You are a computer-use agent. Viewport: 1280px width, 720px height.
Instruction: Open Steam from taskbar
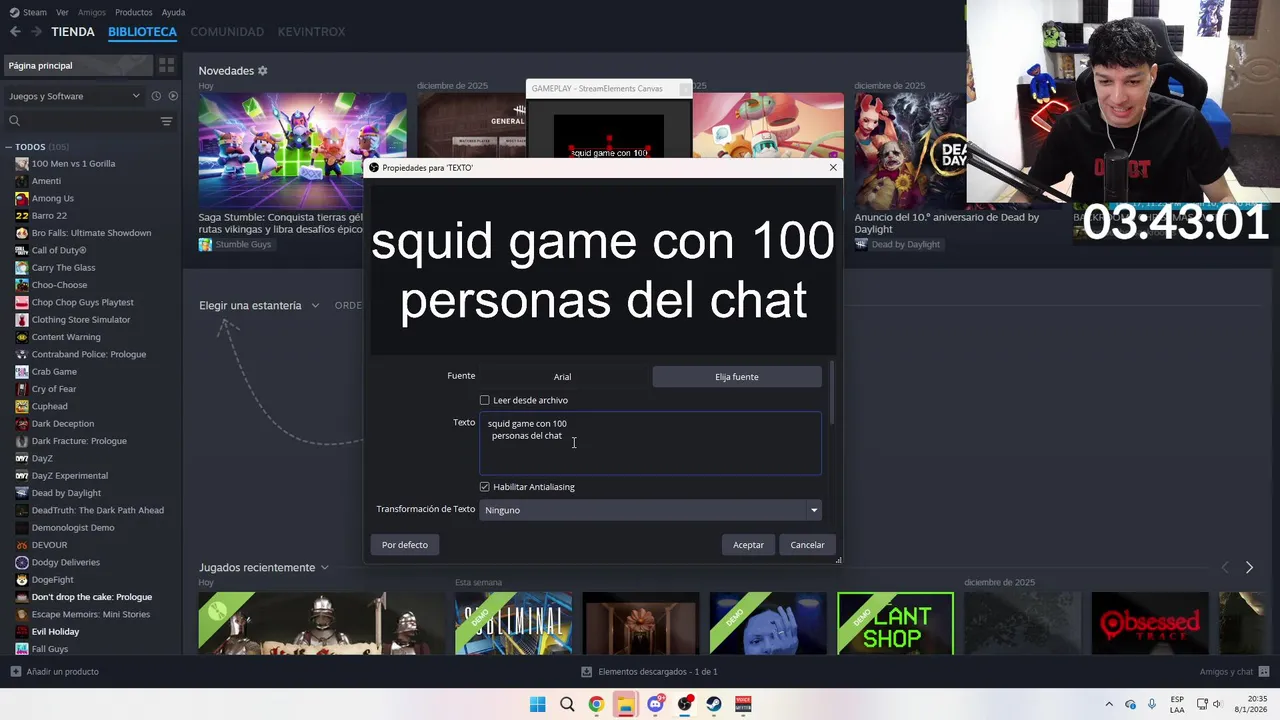tap(713, 704)
